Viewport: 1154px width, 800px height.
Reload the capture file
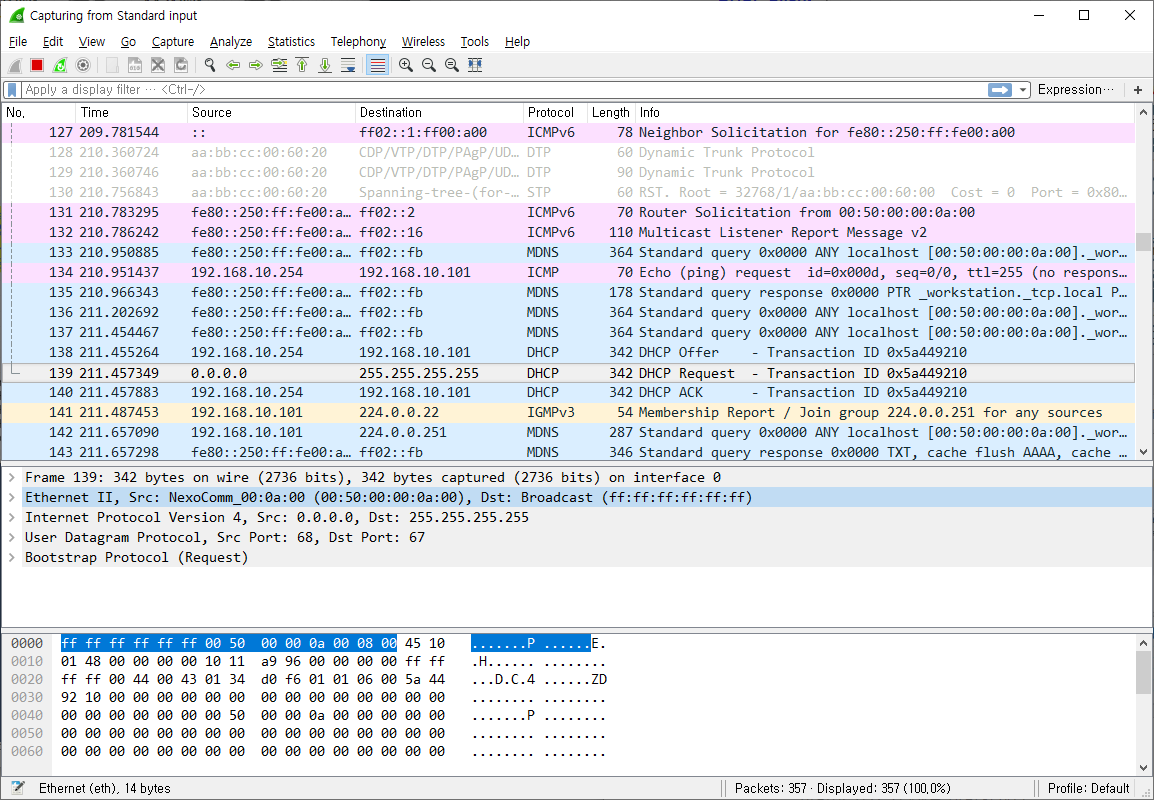(x=181, y=66)
